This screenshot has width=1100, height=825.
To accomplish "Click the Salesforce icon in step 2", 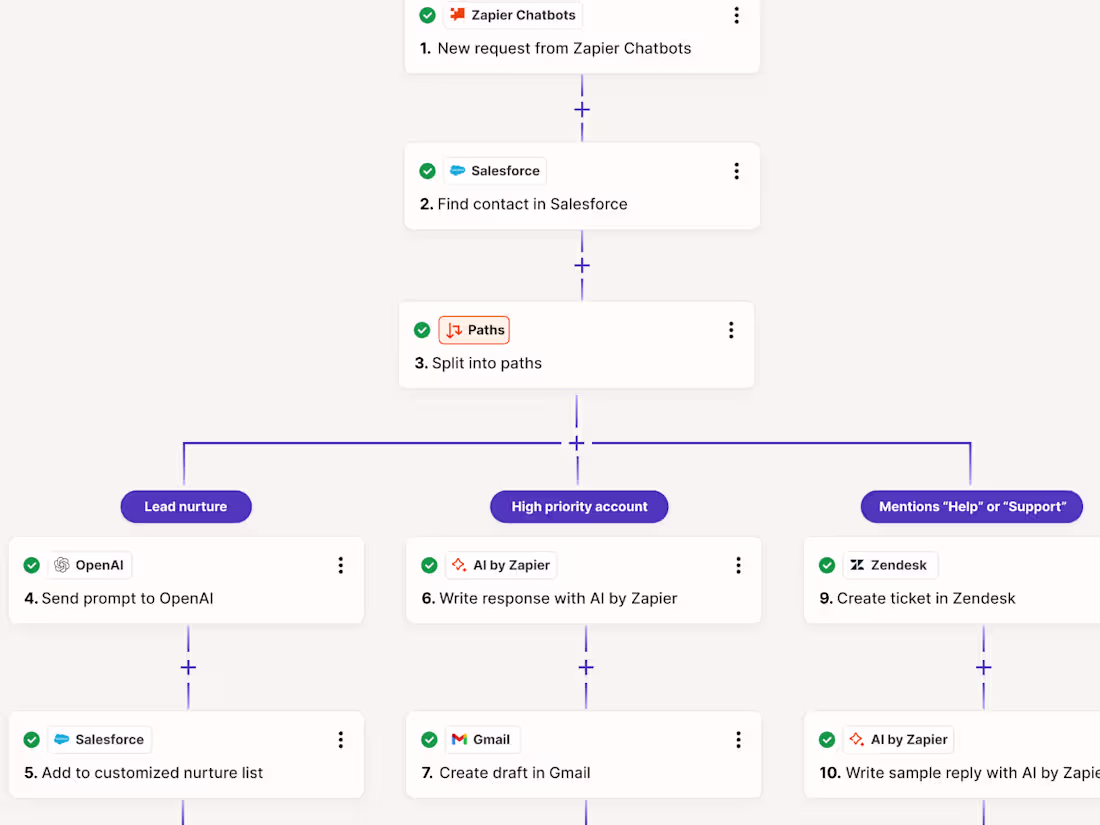I will (458, 171).
